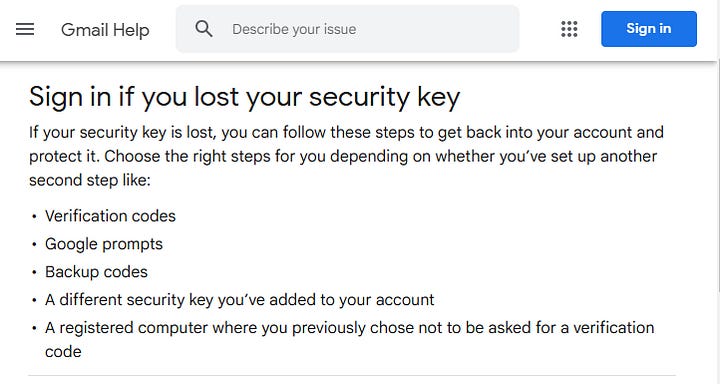Click the blue Sign in button

tap(648, 29)
